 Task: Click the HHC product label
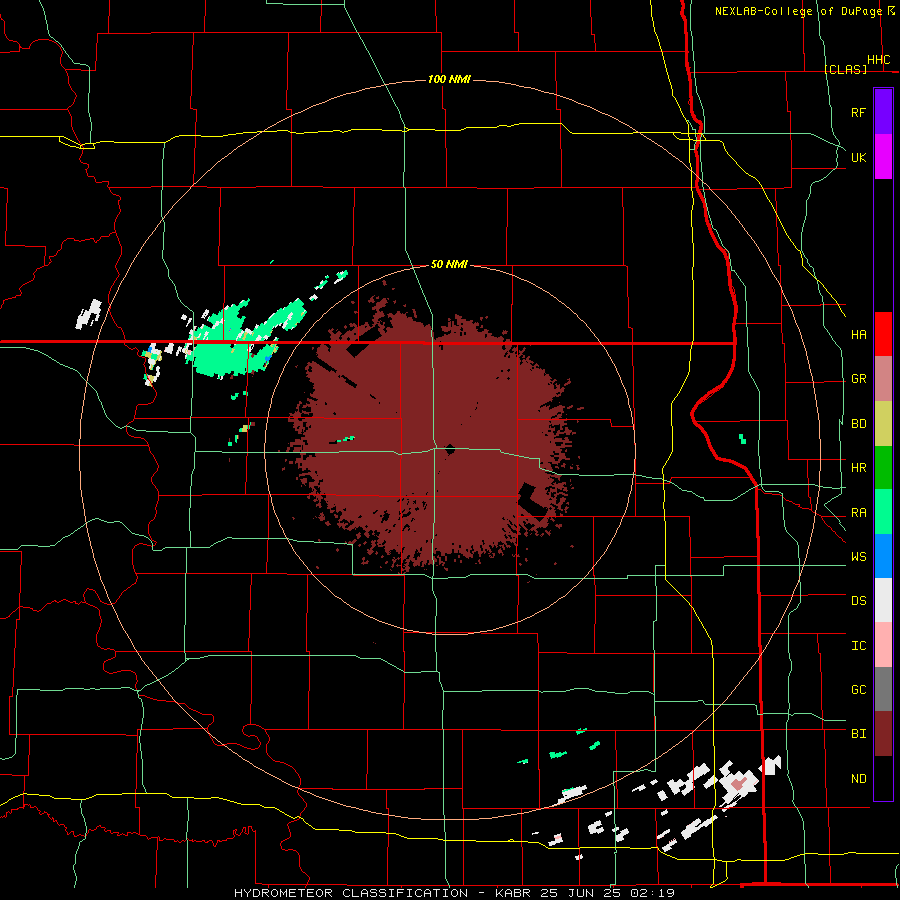coord(879,60)
